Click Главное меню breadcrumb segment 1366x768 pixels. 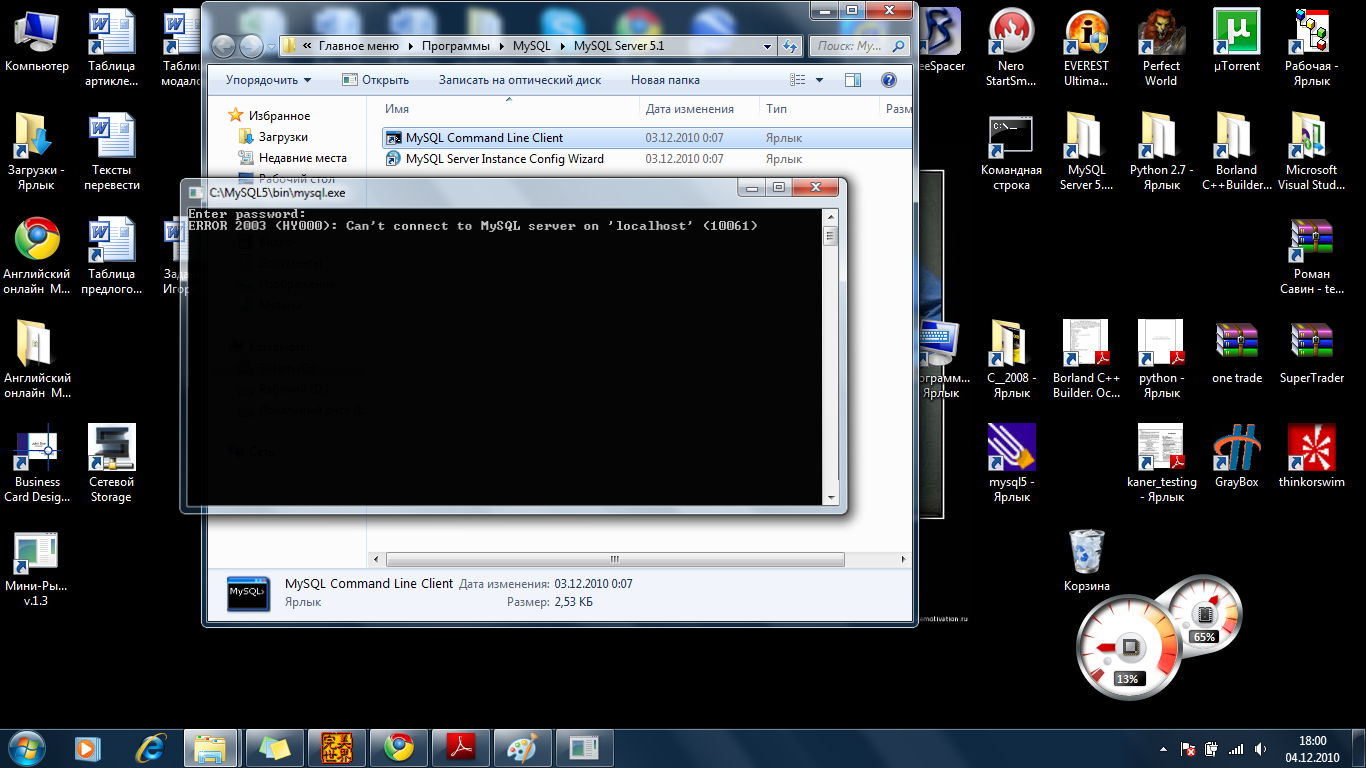click(x=360, y=46)
